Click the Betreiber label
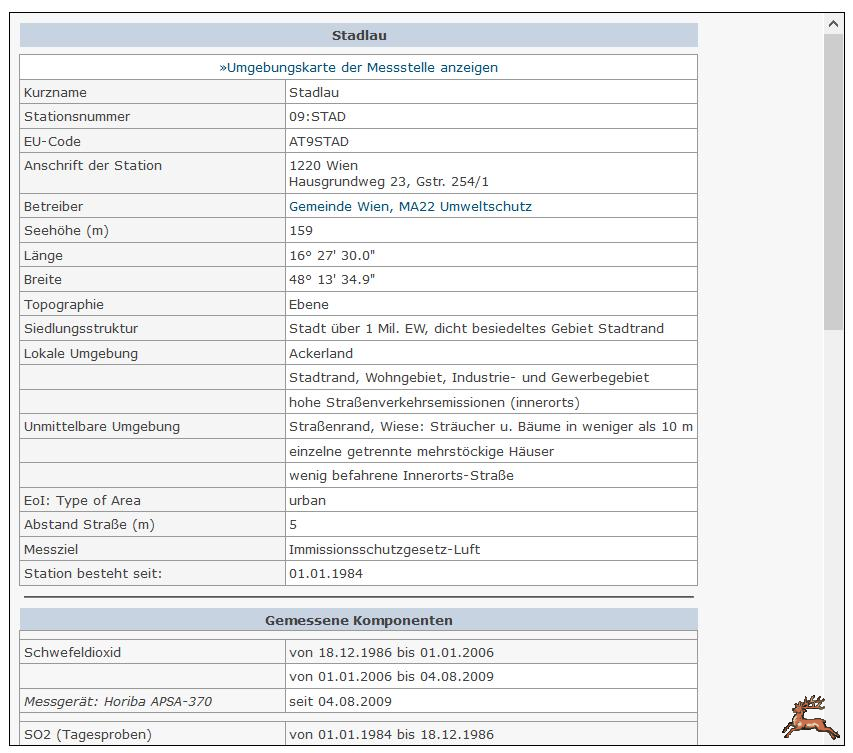Image resolution: width=853 pixels, height=753 pixels. (53, 206)
